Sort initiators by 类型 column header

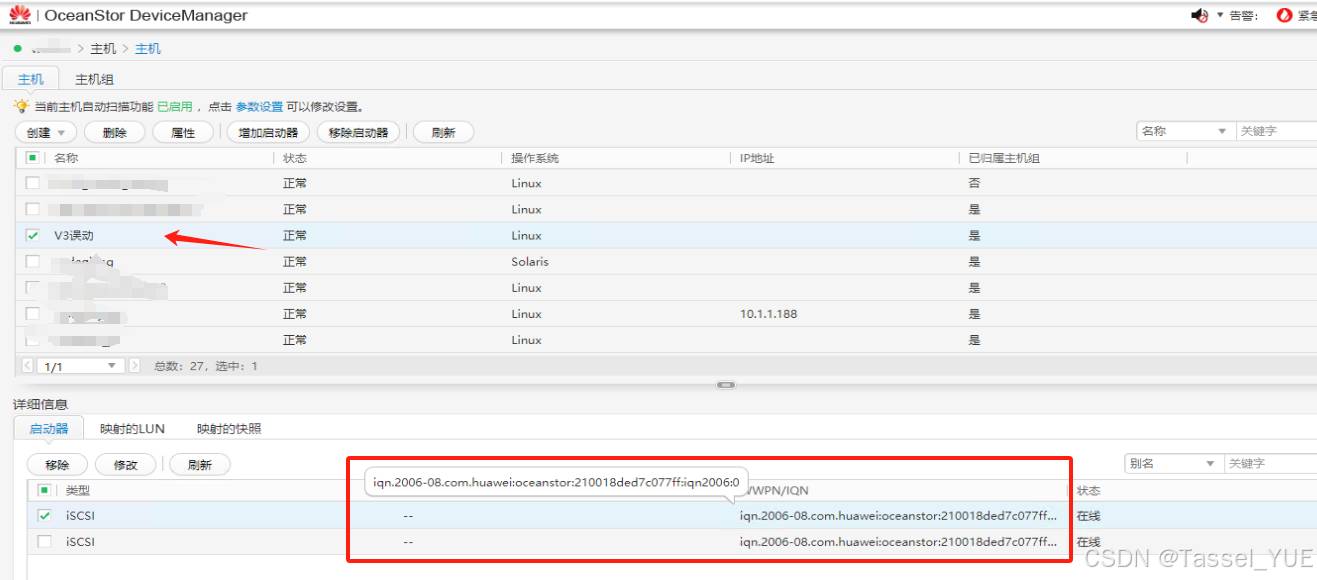(78, 490)
